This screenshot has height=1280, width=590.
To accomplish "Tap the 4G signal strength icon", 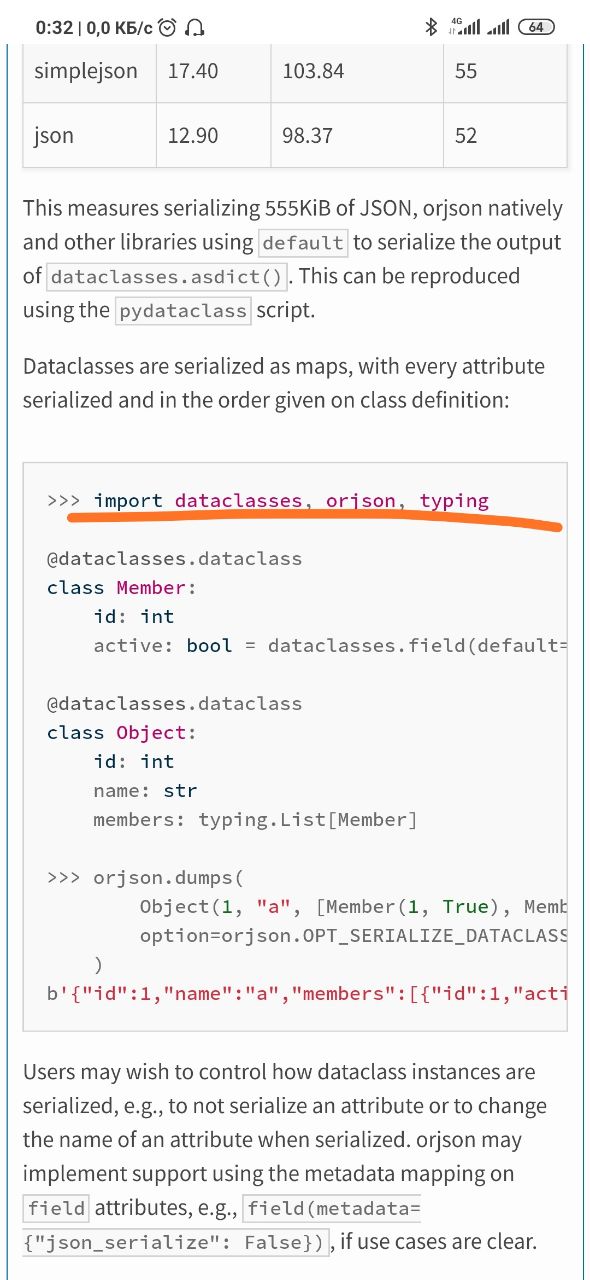I will 466,27.
